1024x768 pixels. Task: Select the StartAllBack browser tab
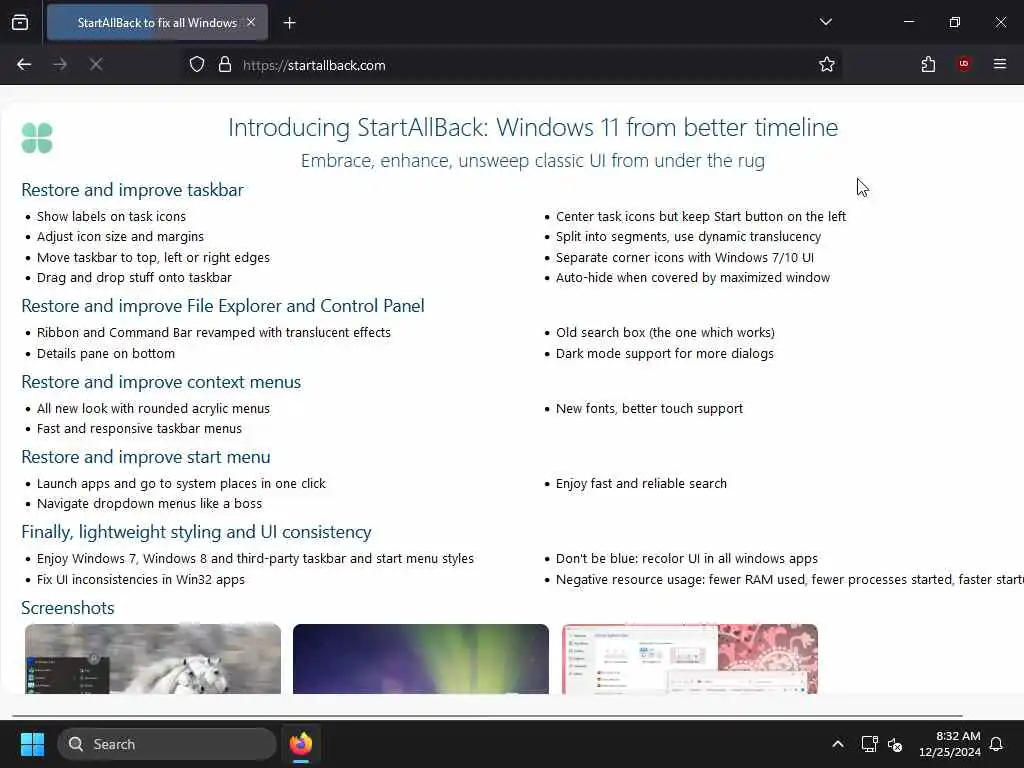click(157, 22)
